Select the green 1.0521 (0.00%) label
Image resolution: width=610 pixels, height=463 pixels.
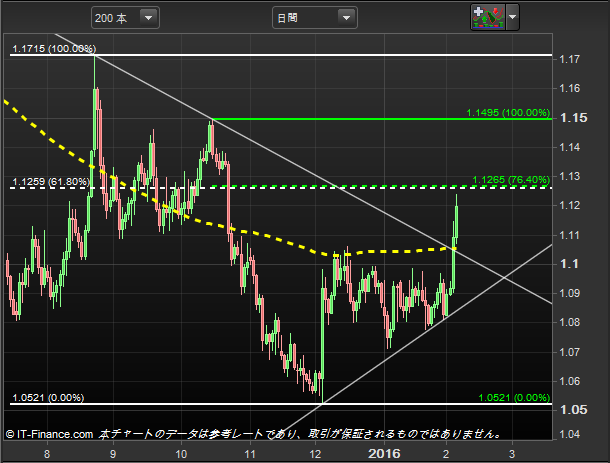pyautogui.click(x=514, y=398)
